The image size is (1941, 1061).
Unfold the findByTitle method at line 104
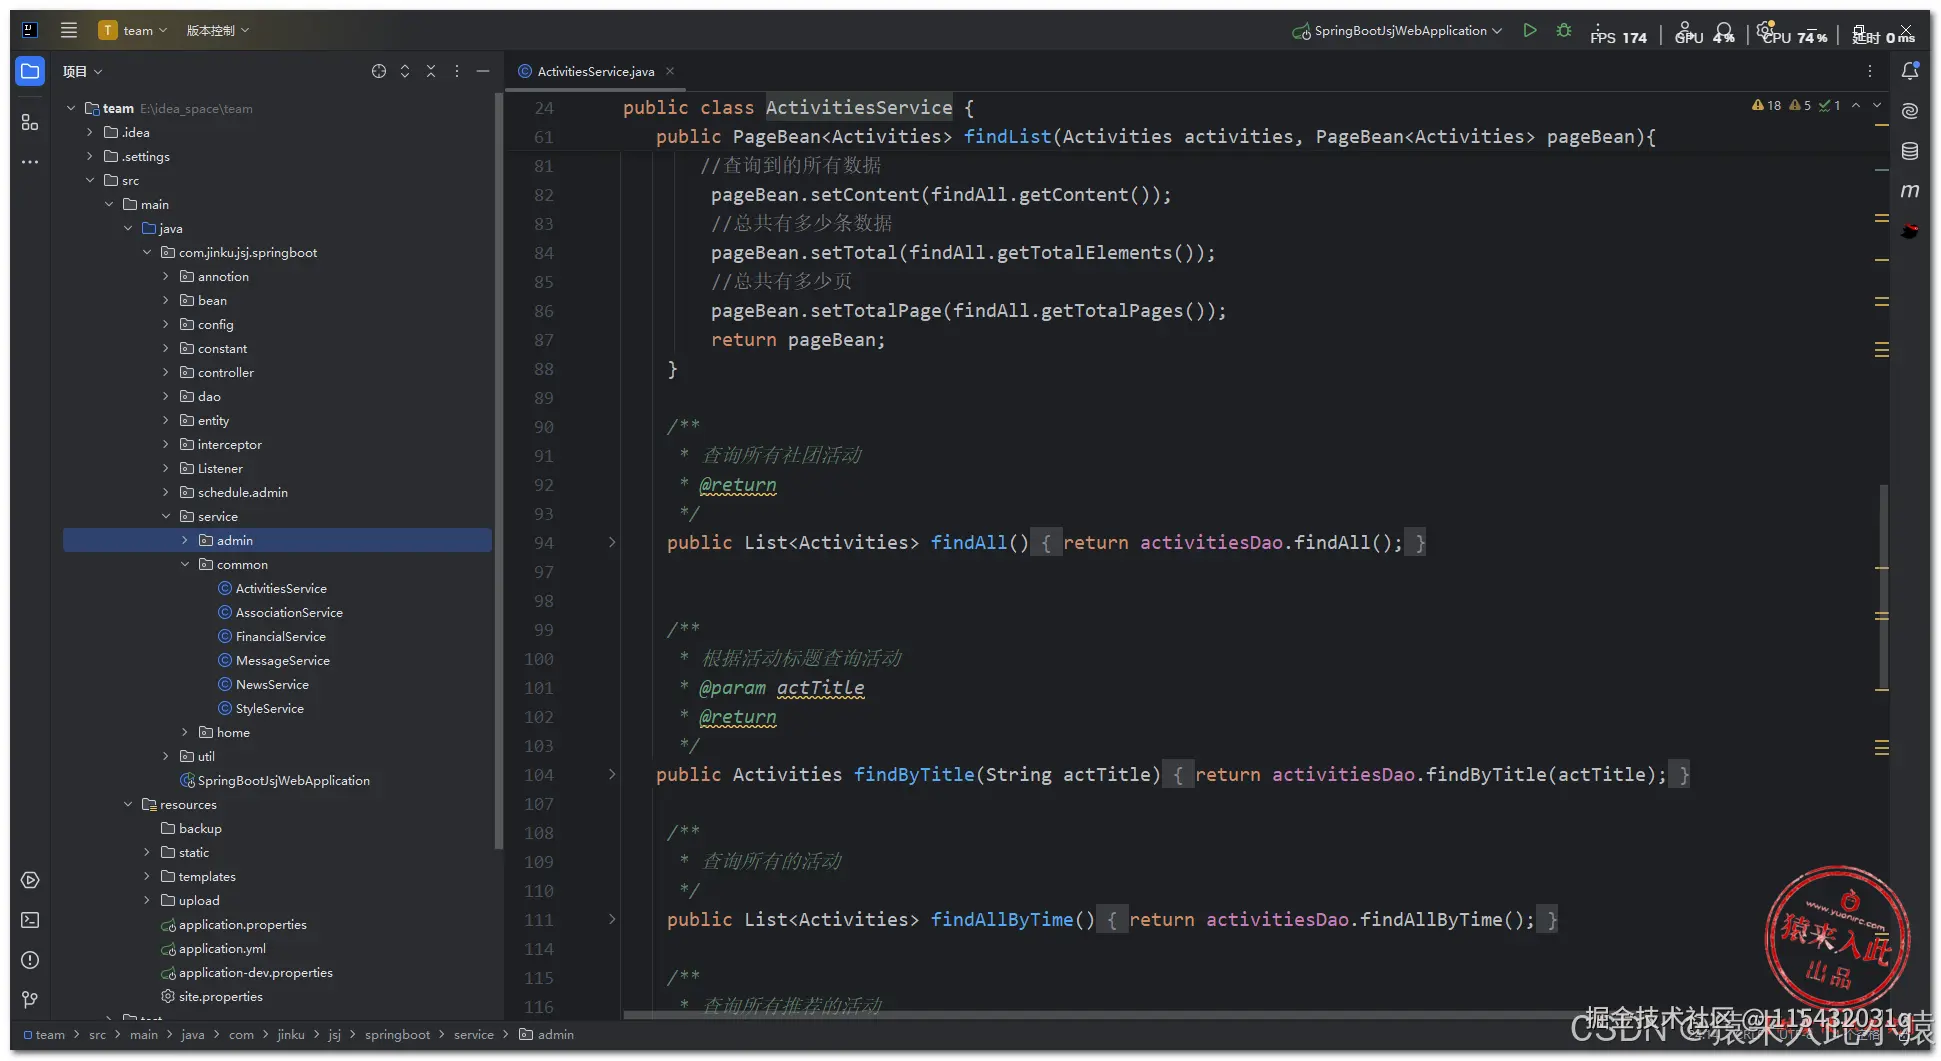612,774
